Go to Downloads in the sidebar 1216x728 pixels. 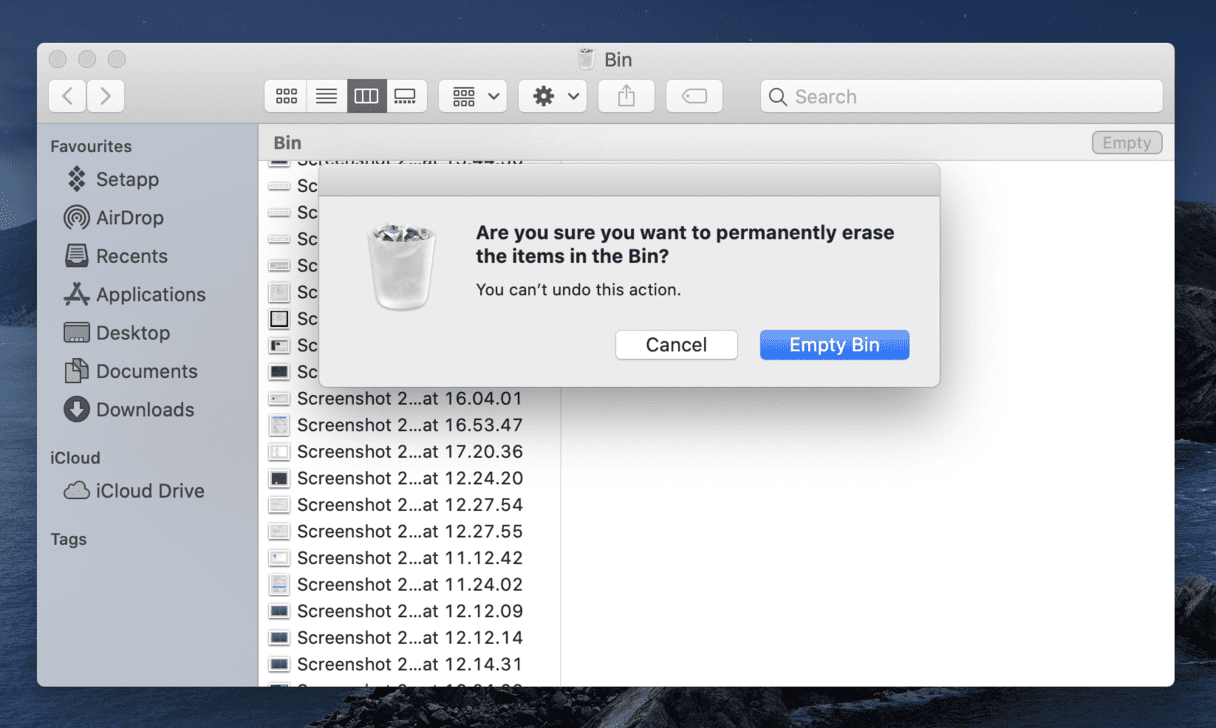click(x=144, y=410)
